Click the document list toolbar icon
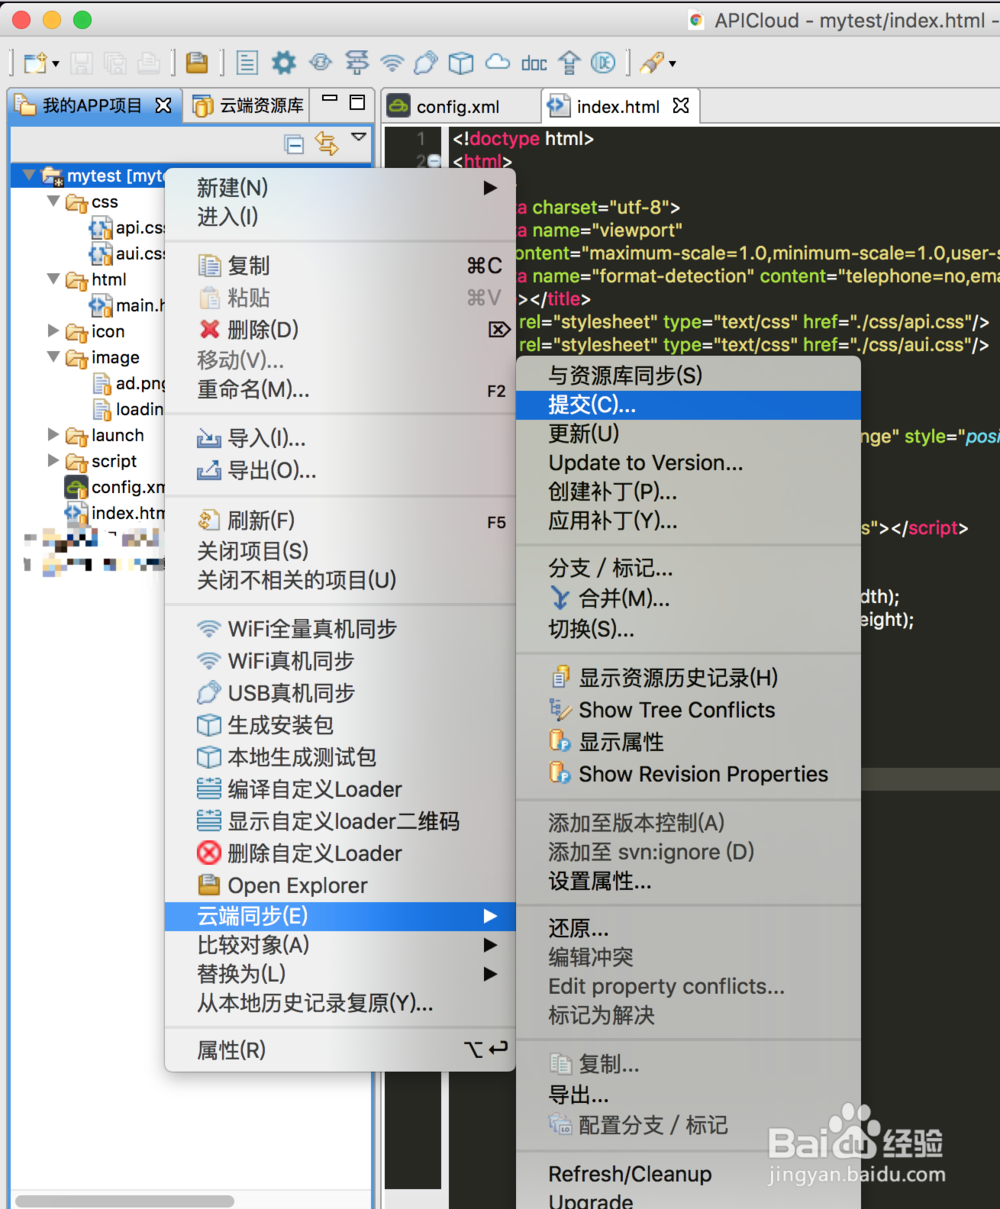The height and width of the screenshot is (1209, 1000). [247, 63]
